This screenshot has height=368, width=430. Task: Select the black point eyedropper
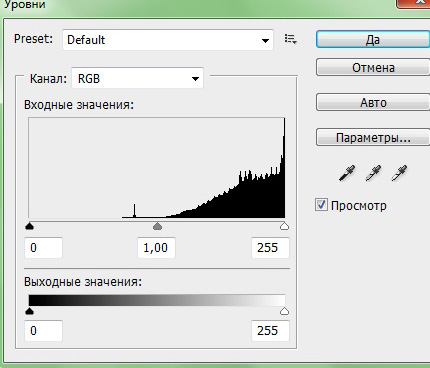[347, 173]
